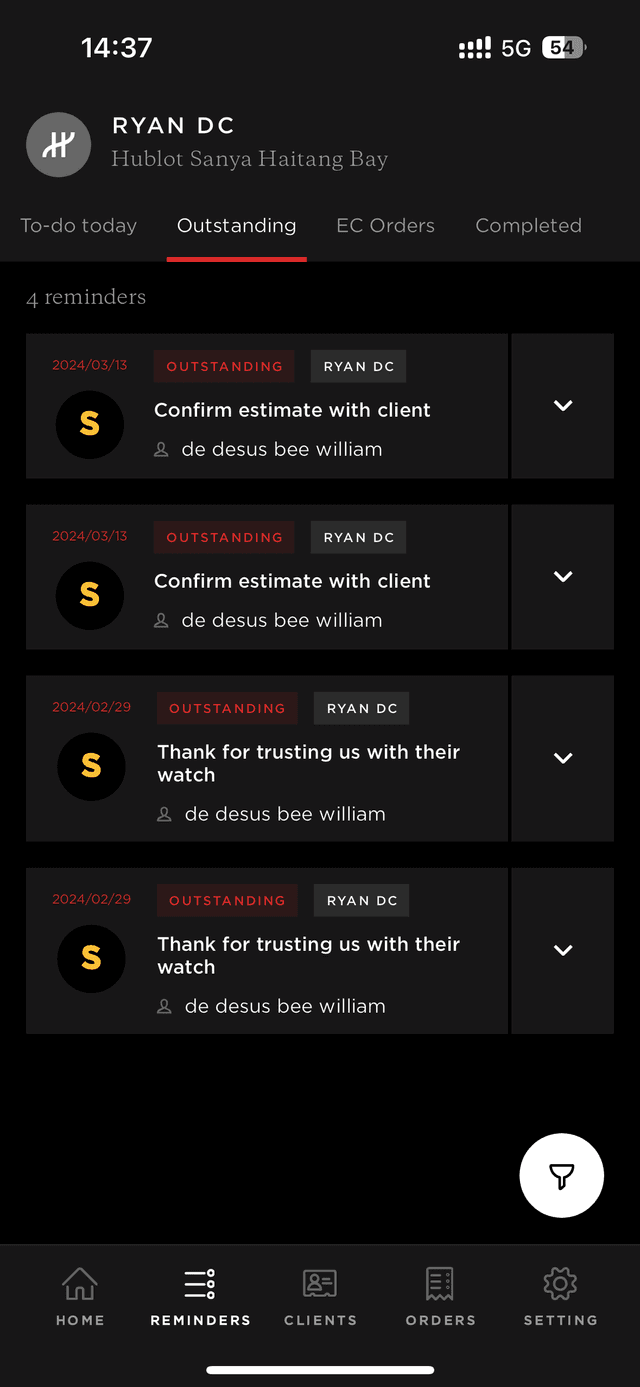The image size is (640, 1387).
Task: Open the filter funnel button
Action: (x=562, y=1176)
